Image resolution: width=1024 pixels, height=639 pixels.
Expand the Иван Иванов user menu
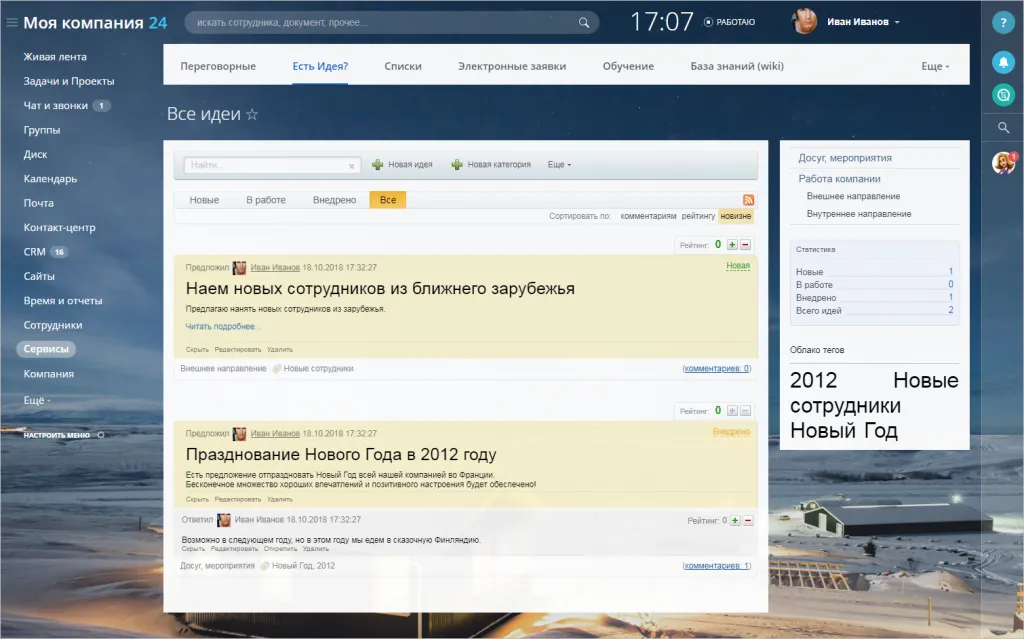click(x=863, y=22)
